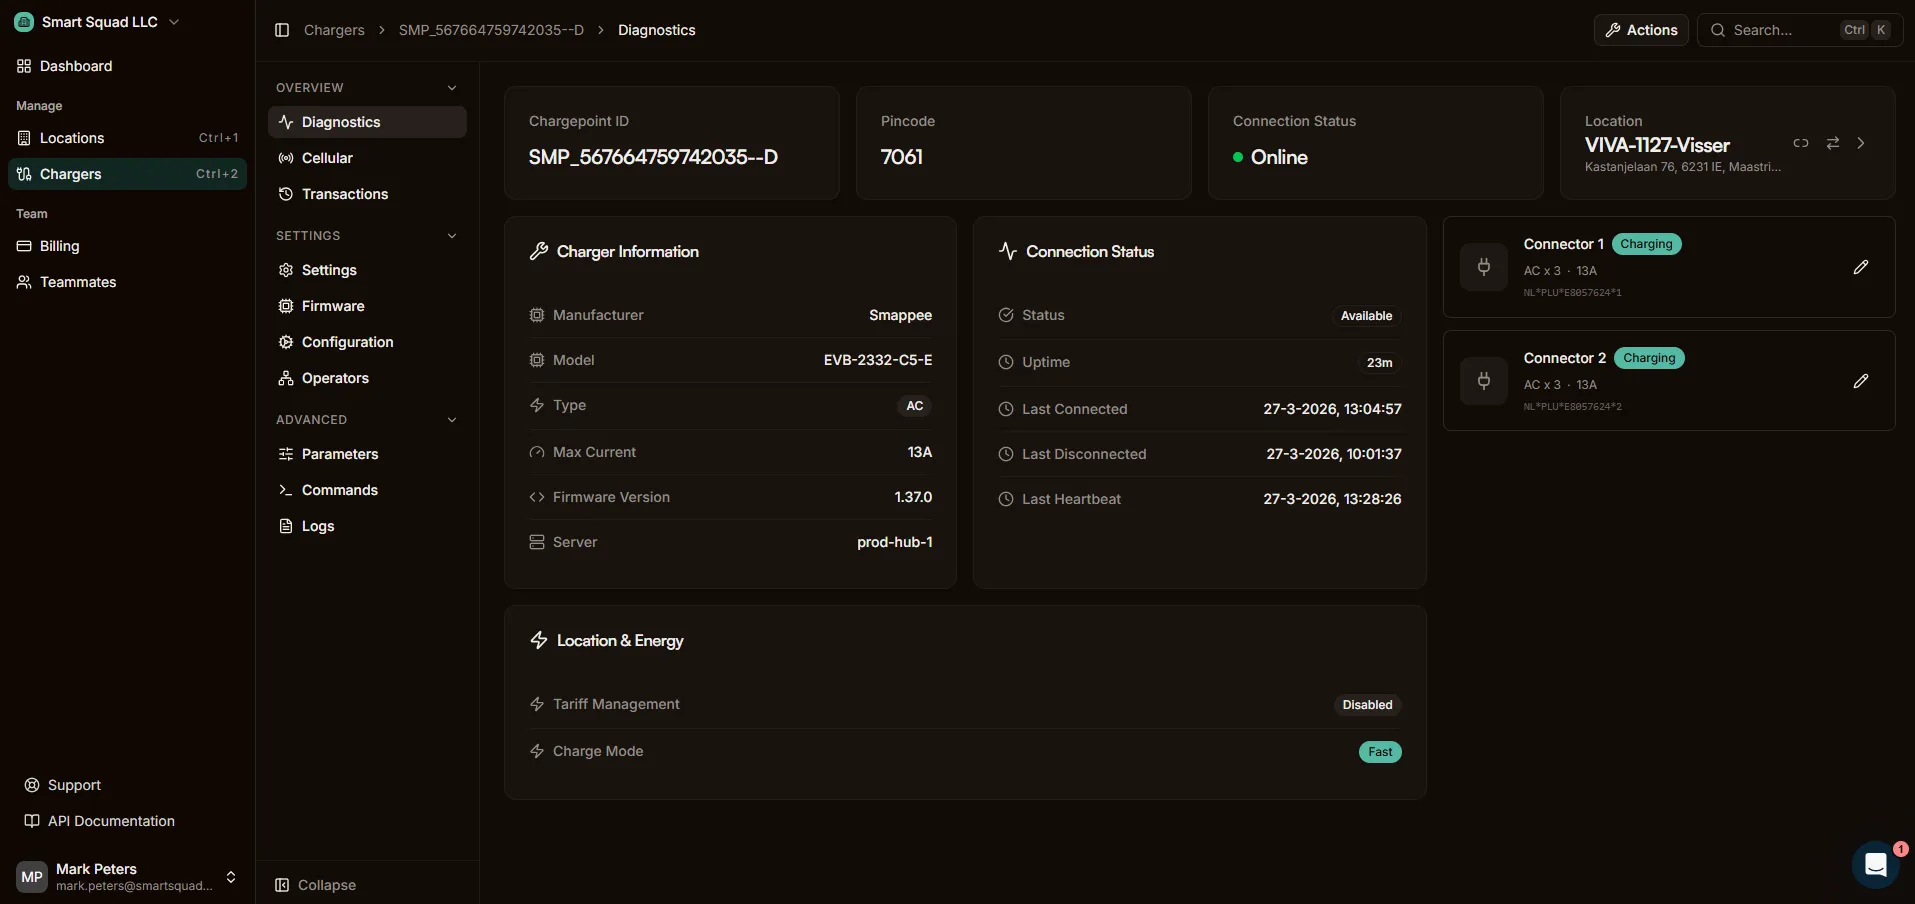Image resolution: width=1915 pixels, height=904 pixels.
Task: Edit Connector 1 with the pencil icon
Action: (x=1861, y=266)
